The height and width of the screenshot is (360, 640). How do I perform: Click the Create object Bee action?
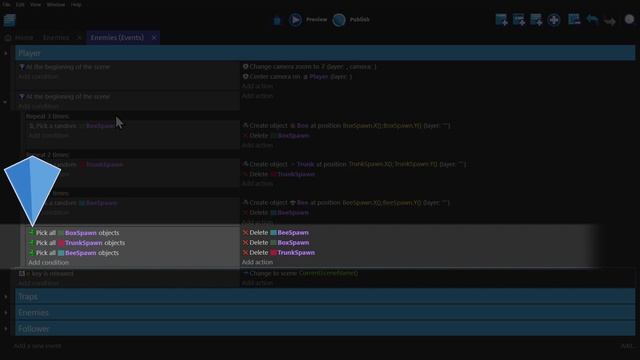pyautogui.click(x=346, y=202)
